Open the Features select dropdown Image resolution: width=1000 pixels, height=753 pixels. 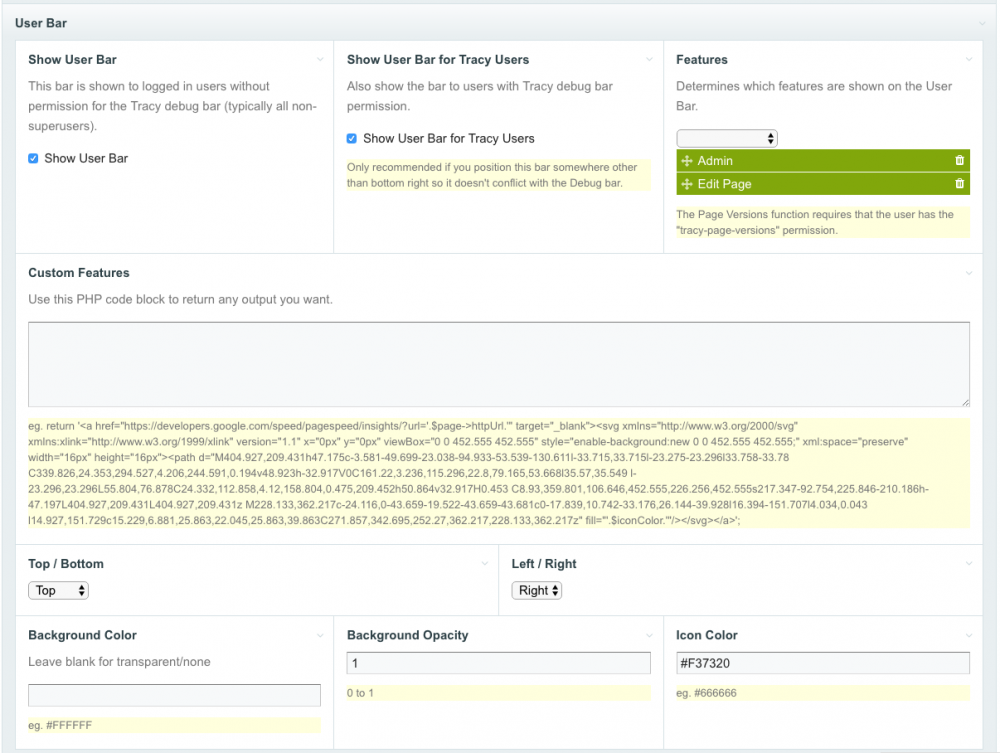click(x=726, y=138)
